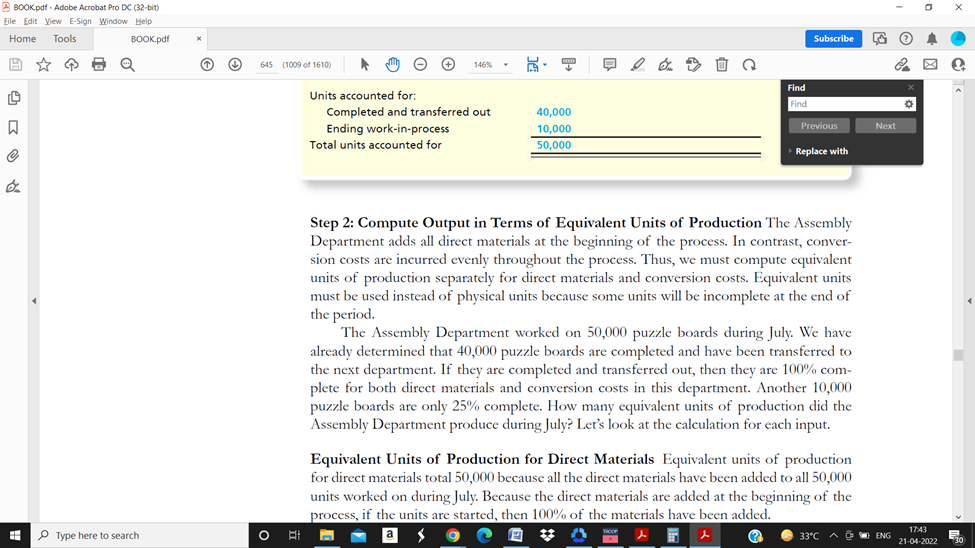Open the Edit menu
Image resolution: width=975 pixels, height=548 pixels.
(30, 21)
